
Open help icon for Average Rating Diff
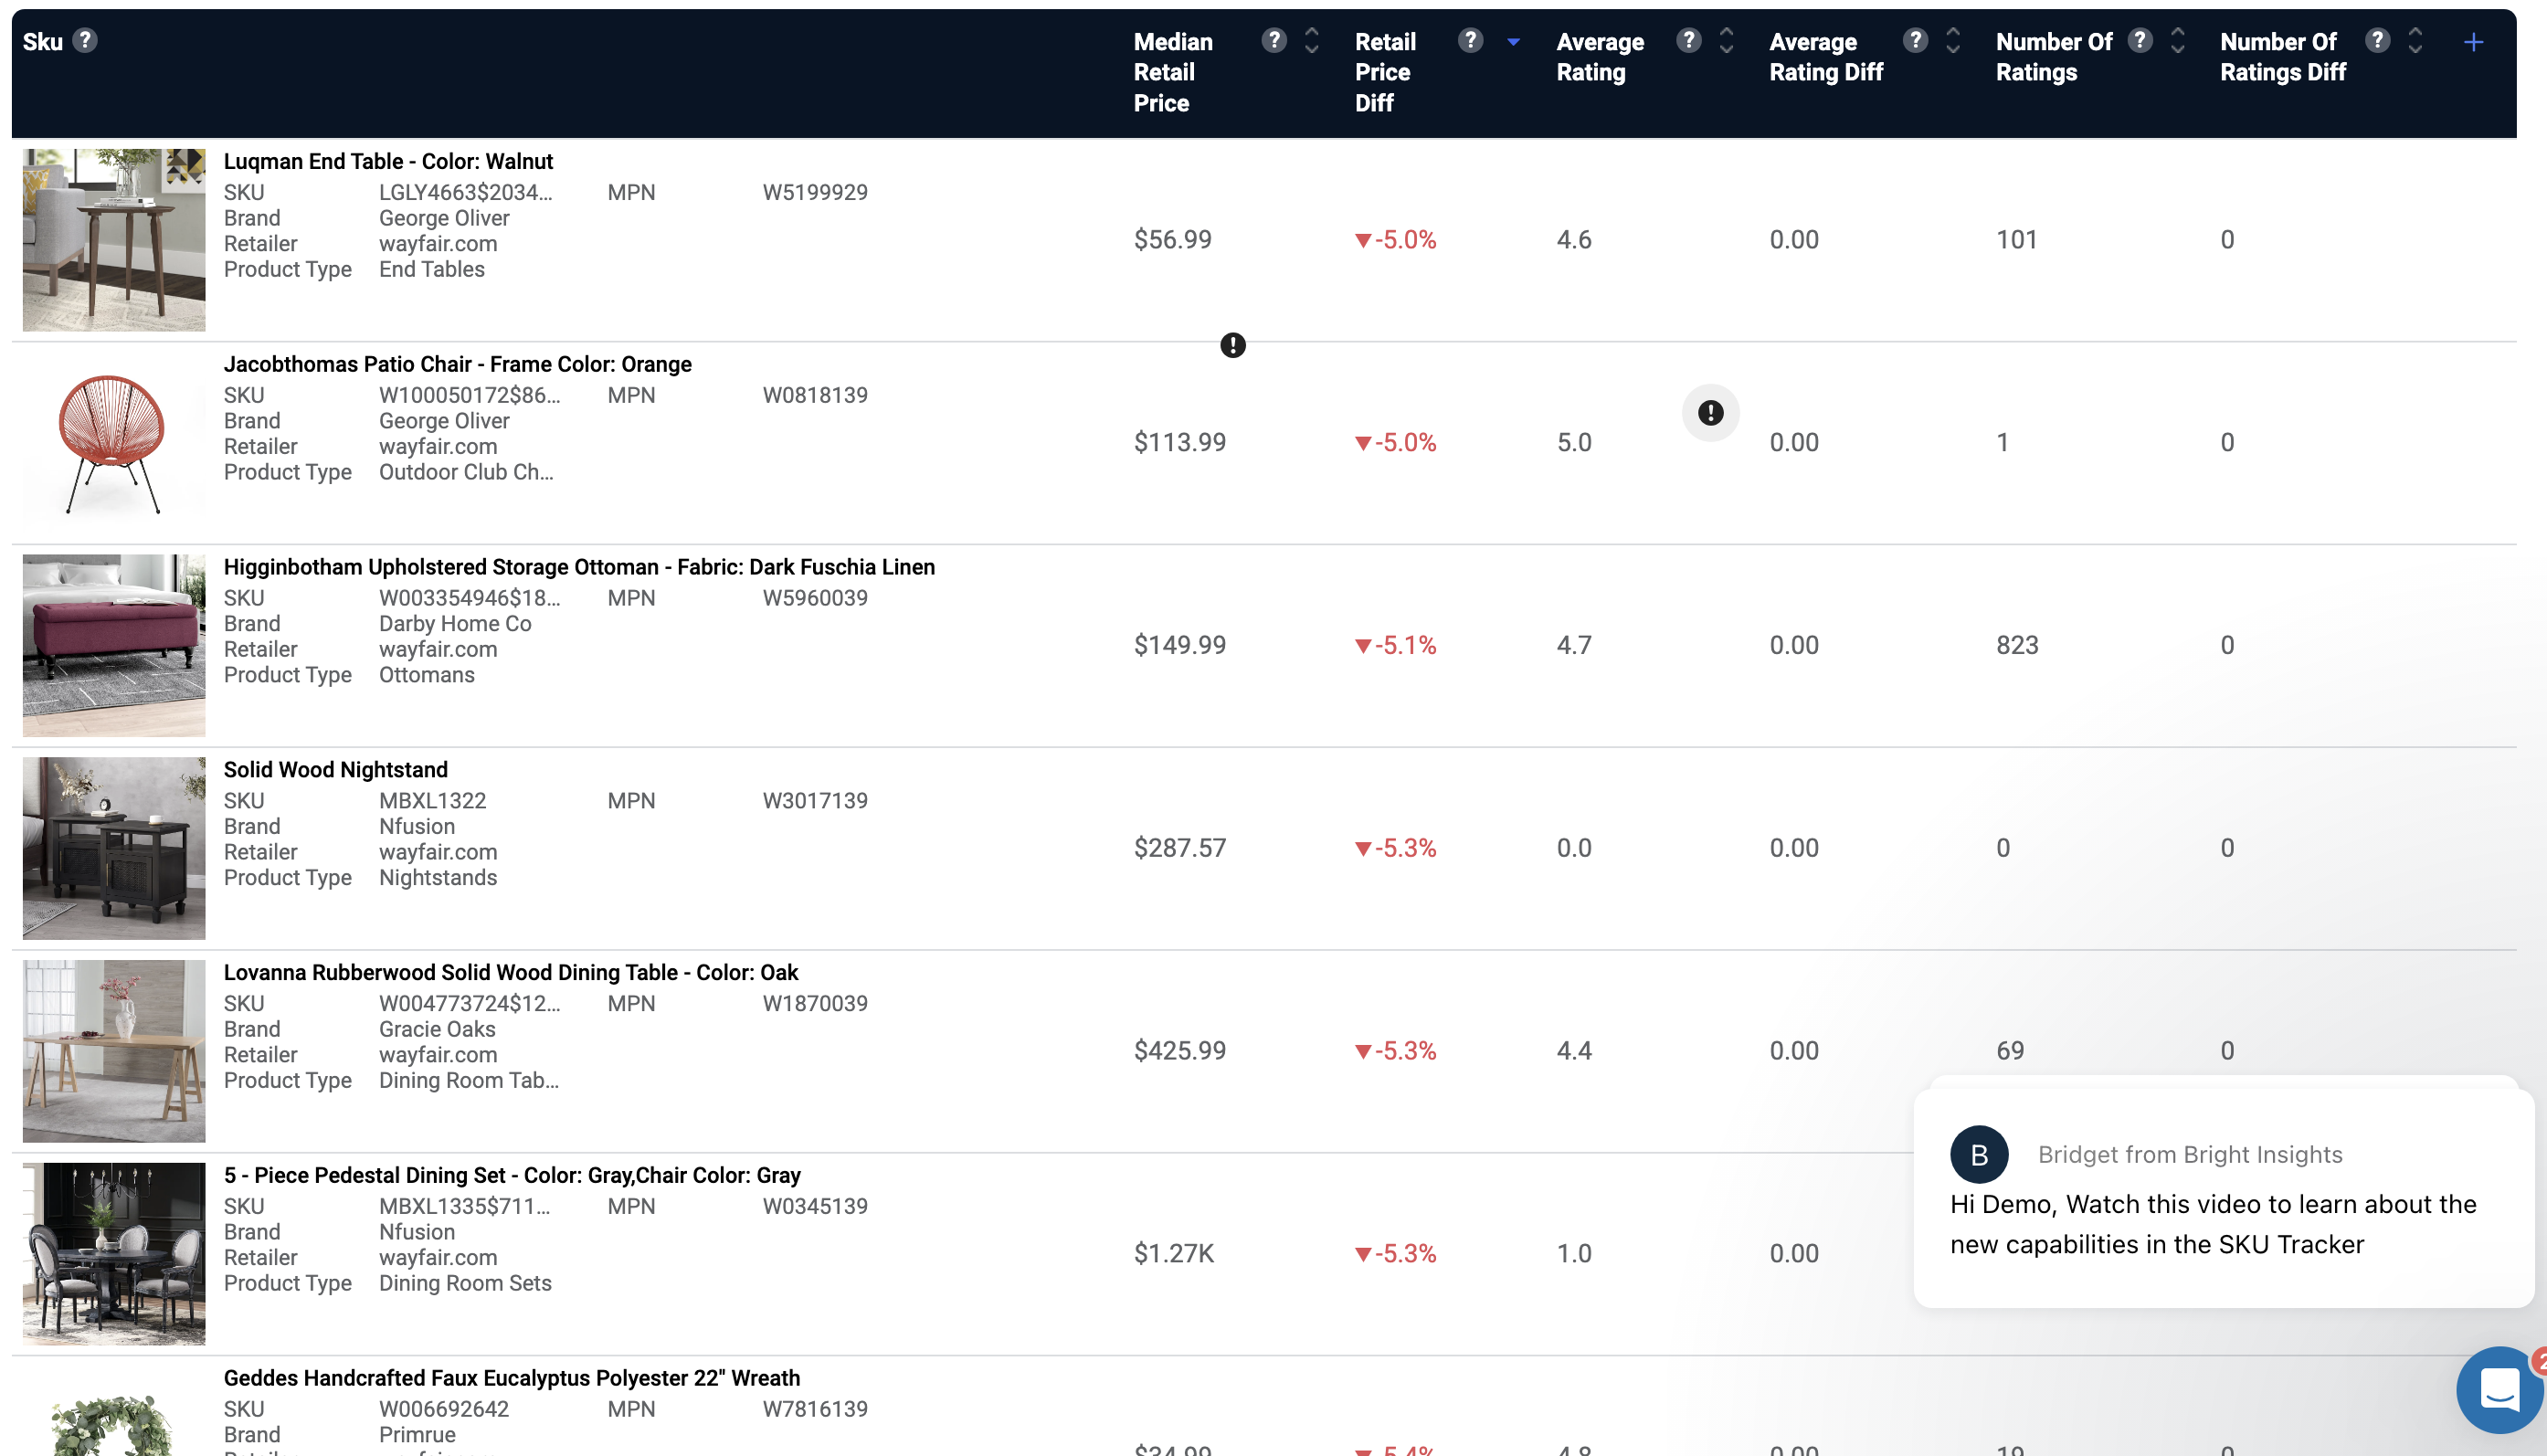[1915, 40]
